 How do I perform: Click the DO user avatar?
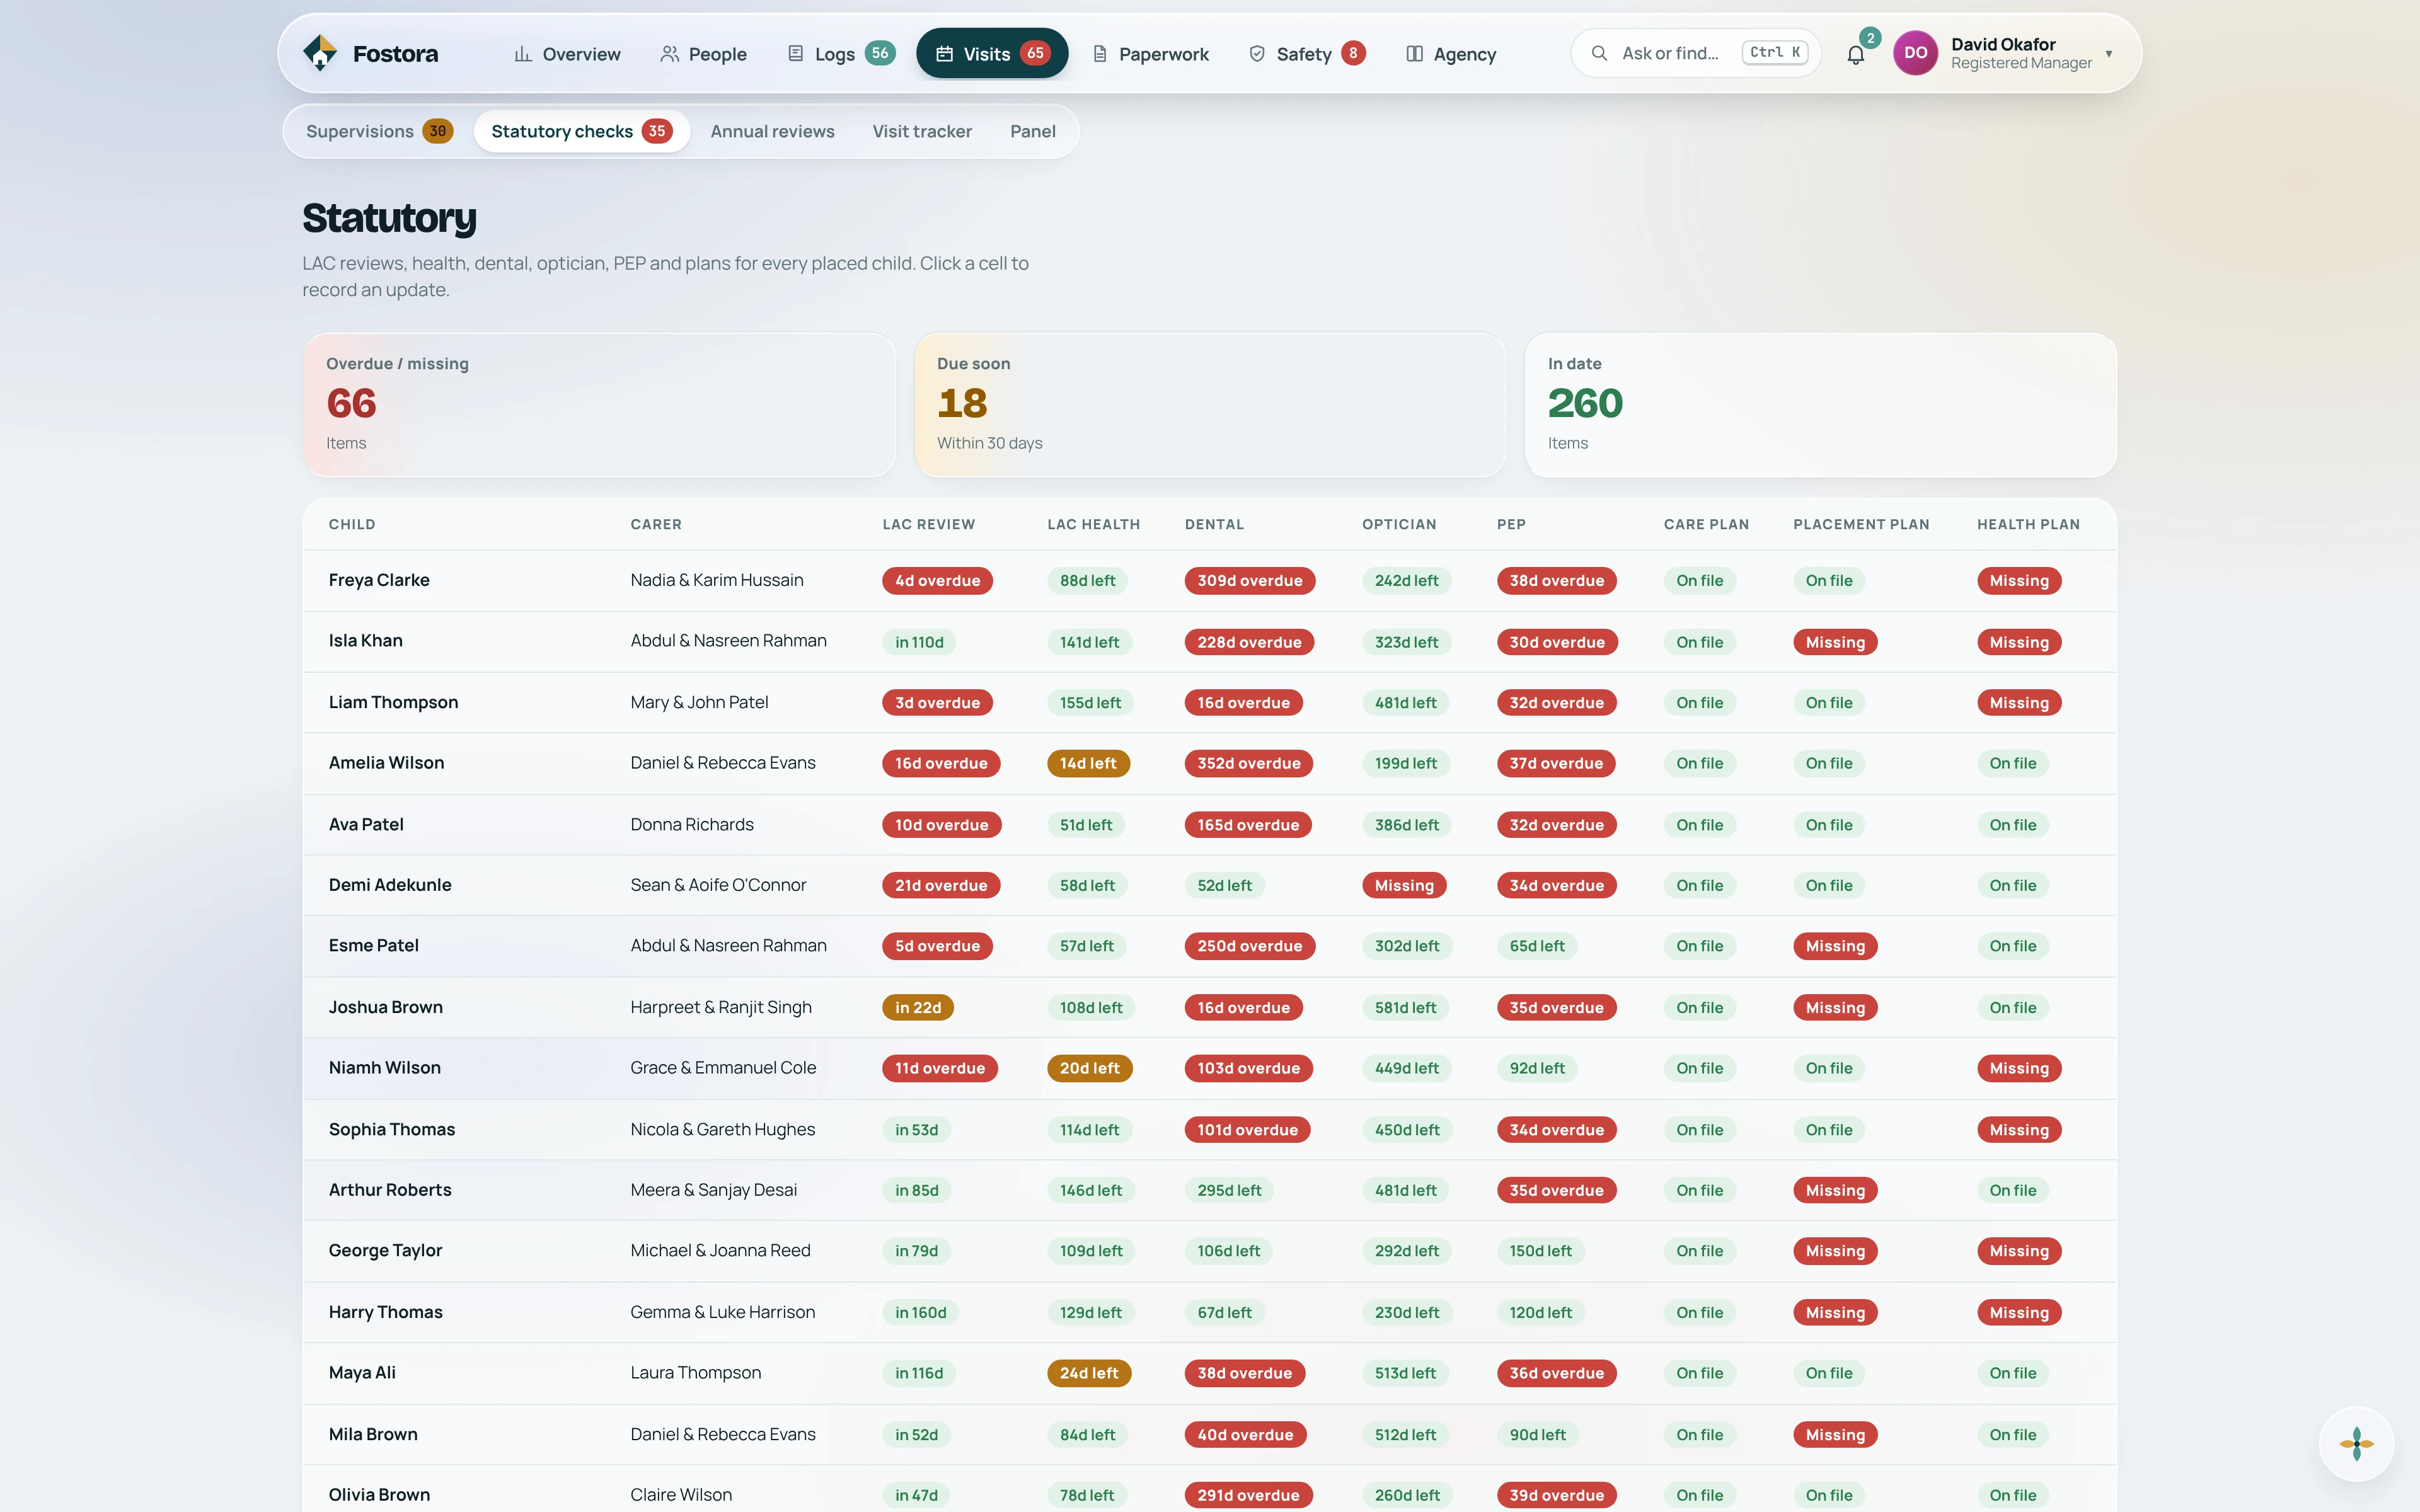click(x=1915, y=53)
